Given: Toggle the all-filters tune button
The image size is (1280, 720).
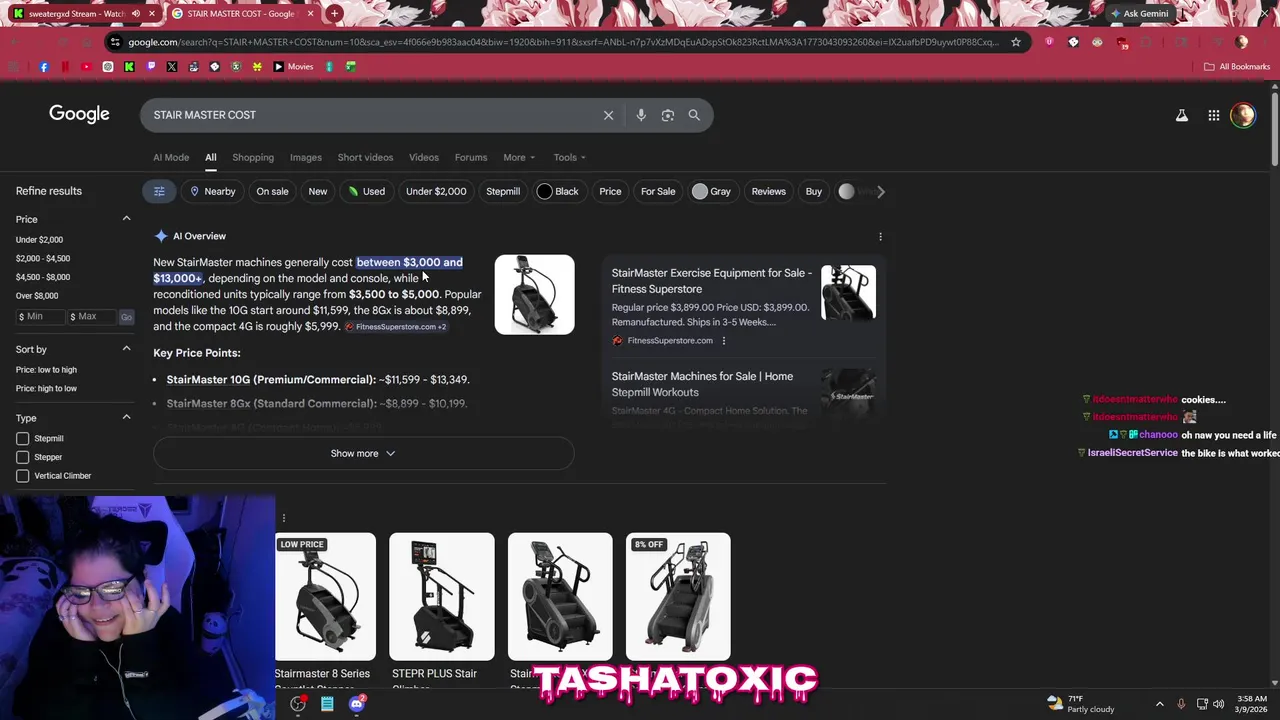Looking at the screenshot, I should point(159,192).
